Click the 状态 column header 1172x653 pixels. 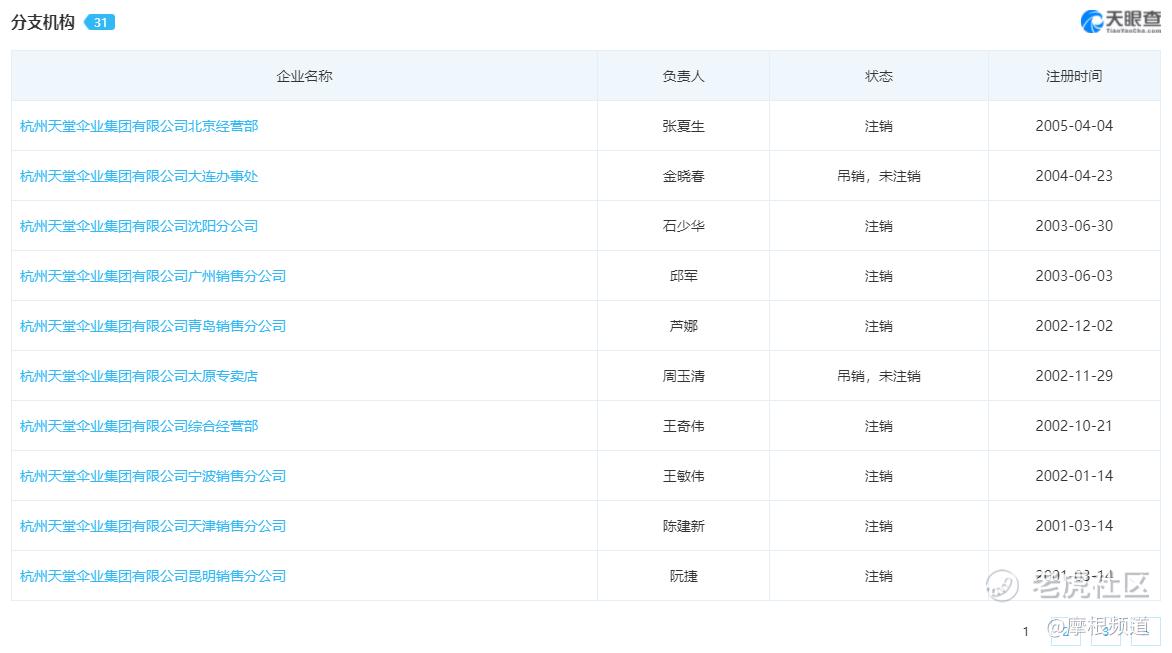878,75
